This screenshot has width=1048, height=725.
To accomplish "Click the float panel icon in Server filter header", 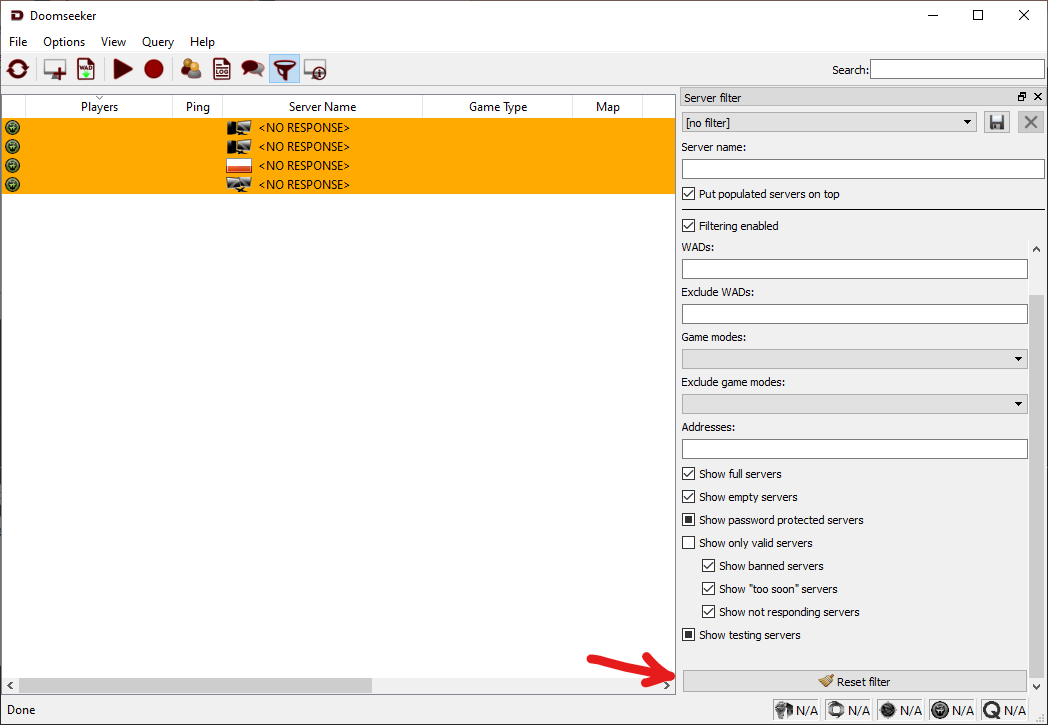I will point(1022,97).
